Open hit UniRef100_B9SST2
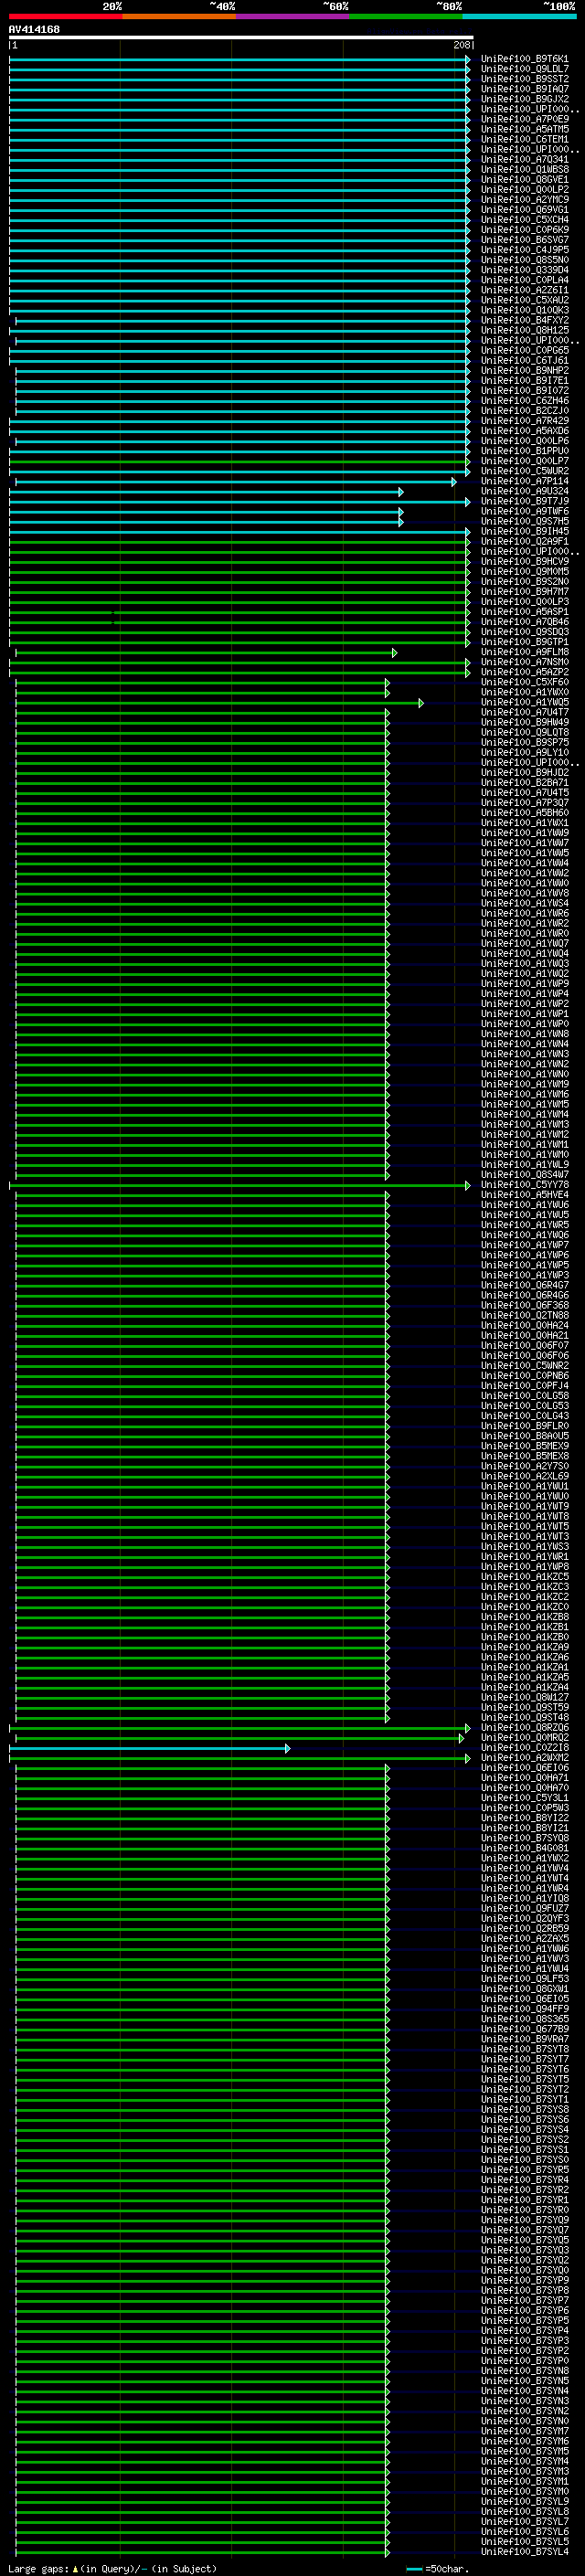Viewport: 585px width, 2576px height. [525, 79]
